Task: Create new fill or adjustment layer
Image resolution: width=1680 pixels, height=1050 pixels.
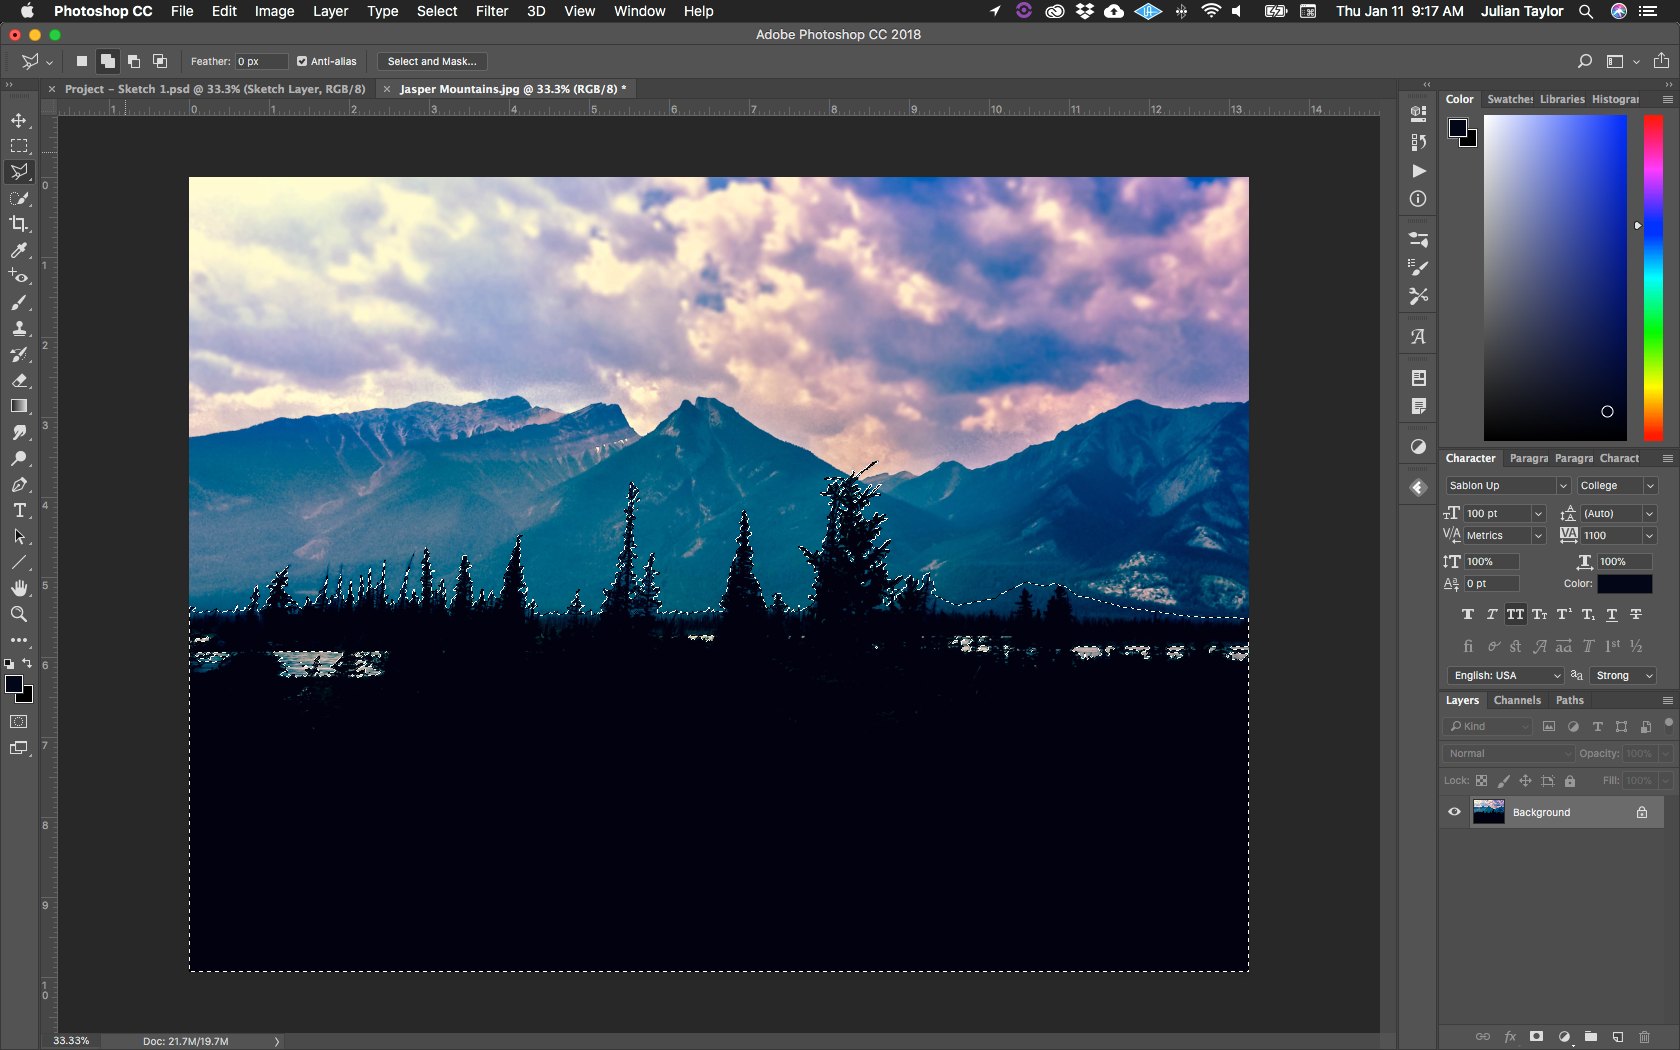Action: click(1564, 1037)
